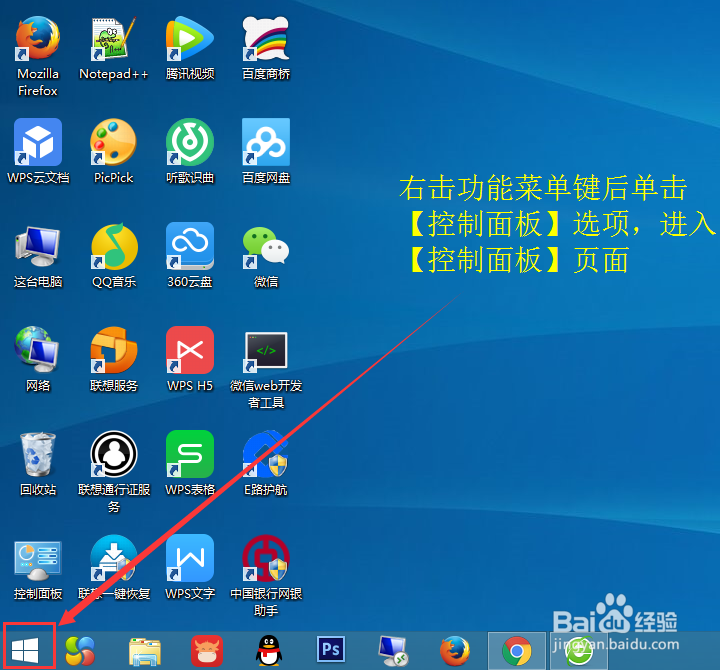Launch Photoshop from the taskbar

tap(331, 649)
